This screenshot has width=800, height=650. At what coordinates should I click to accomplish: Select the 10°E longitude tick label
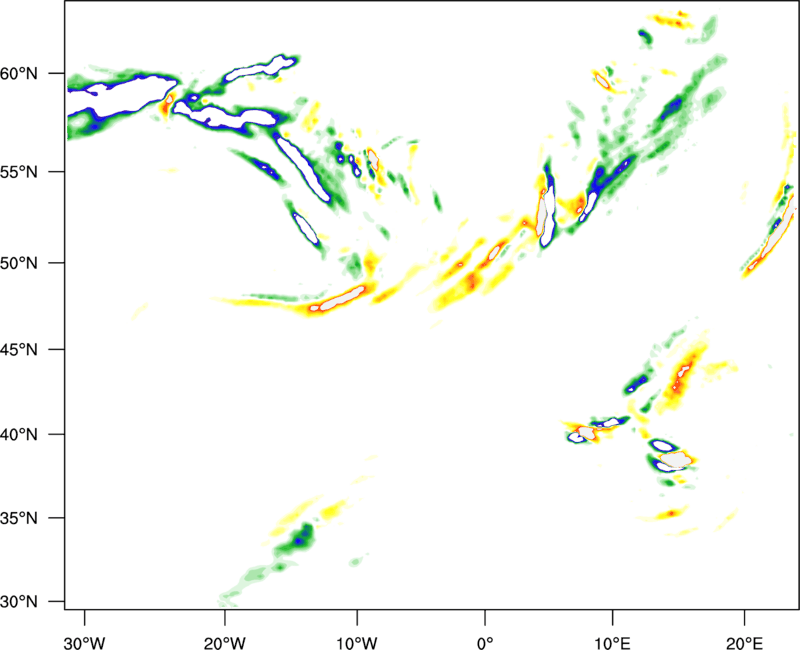[611, 640]
